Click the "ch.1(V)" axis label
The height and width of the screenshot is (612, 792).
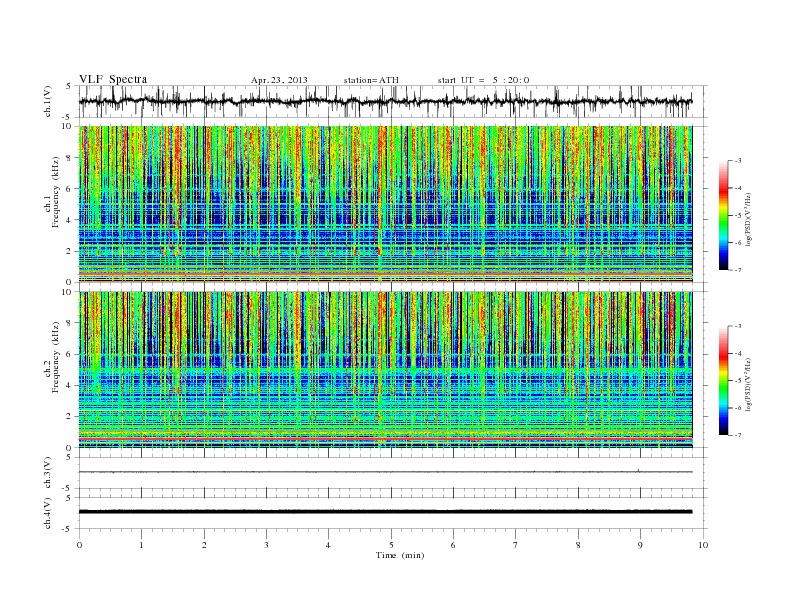48,101
